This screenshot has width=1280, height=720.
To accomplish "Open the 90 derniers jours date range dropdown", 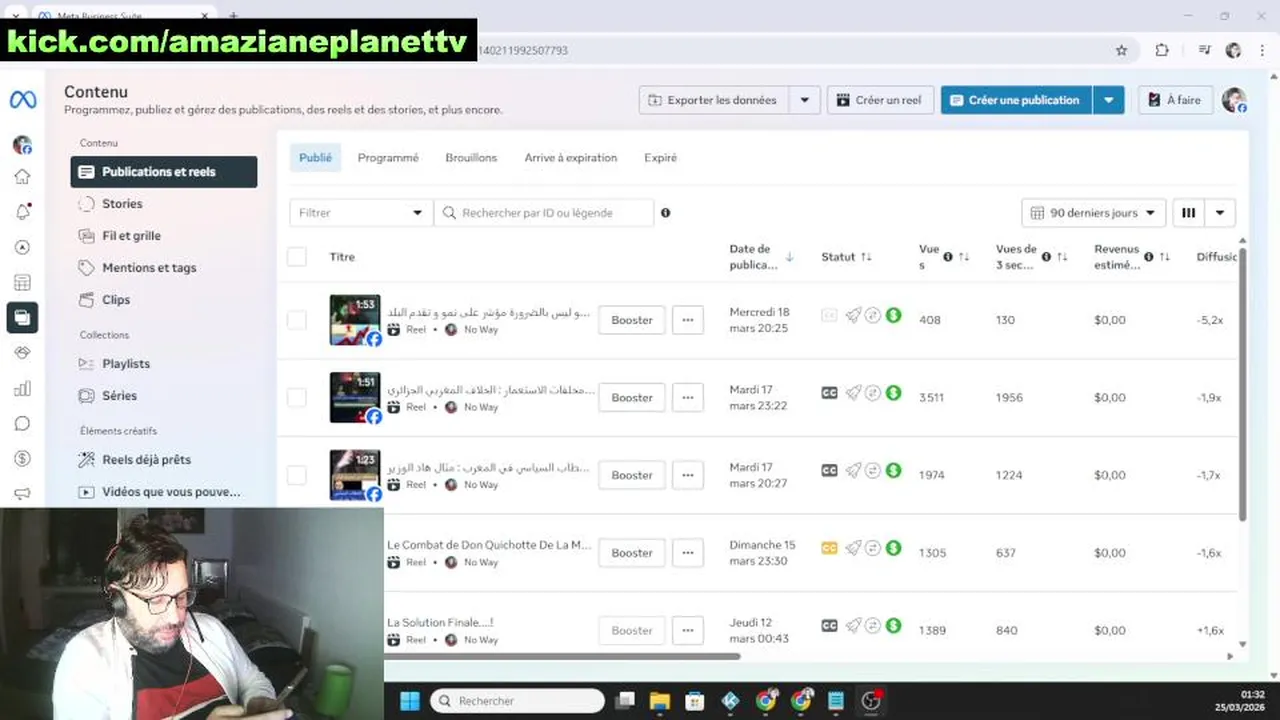I will (x=1094, y=213).
